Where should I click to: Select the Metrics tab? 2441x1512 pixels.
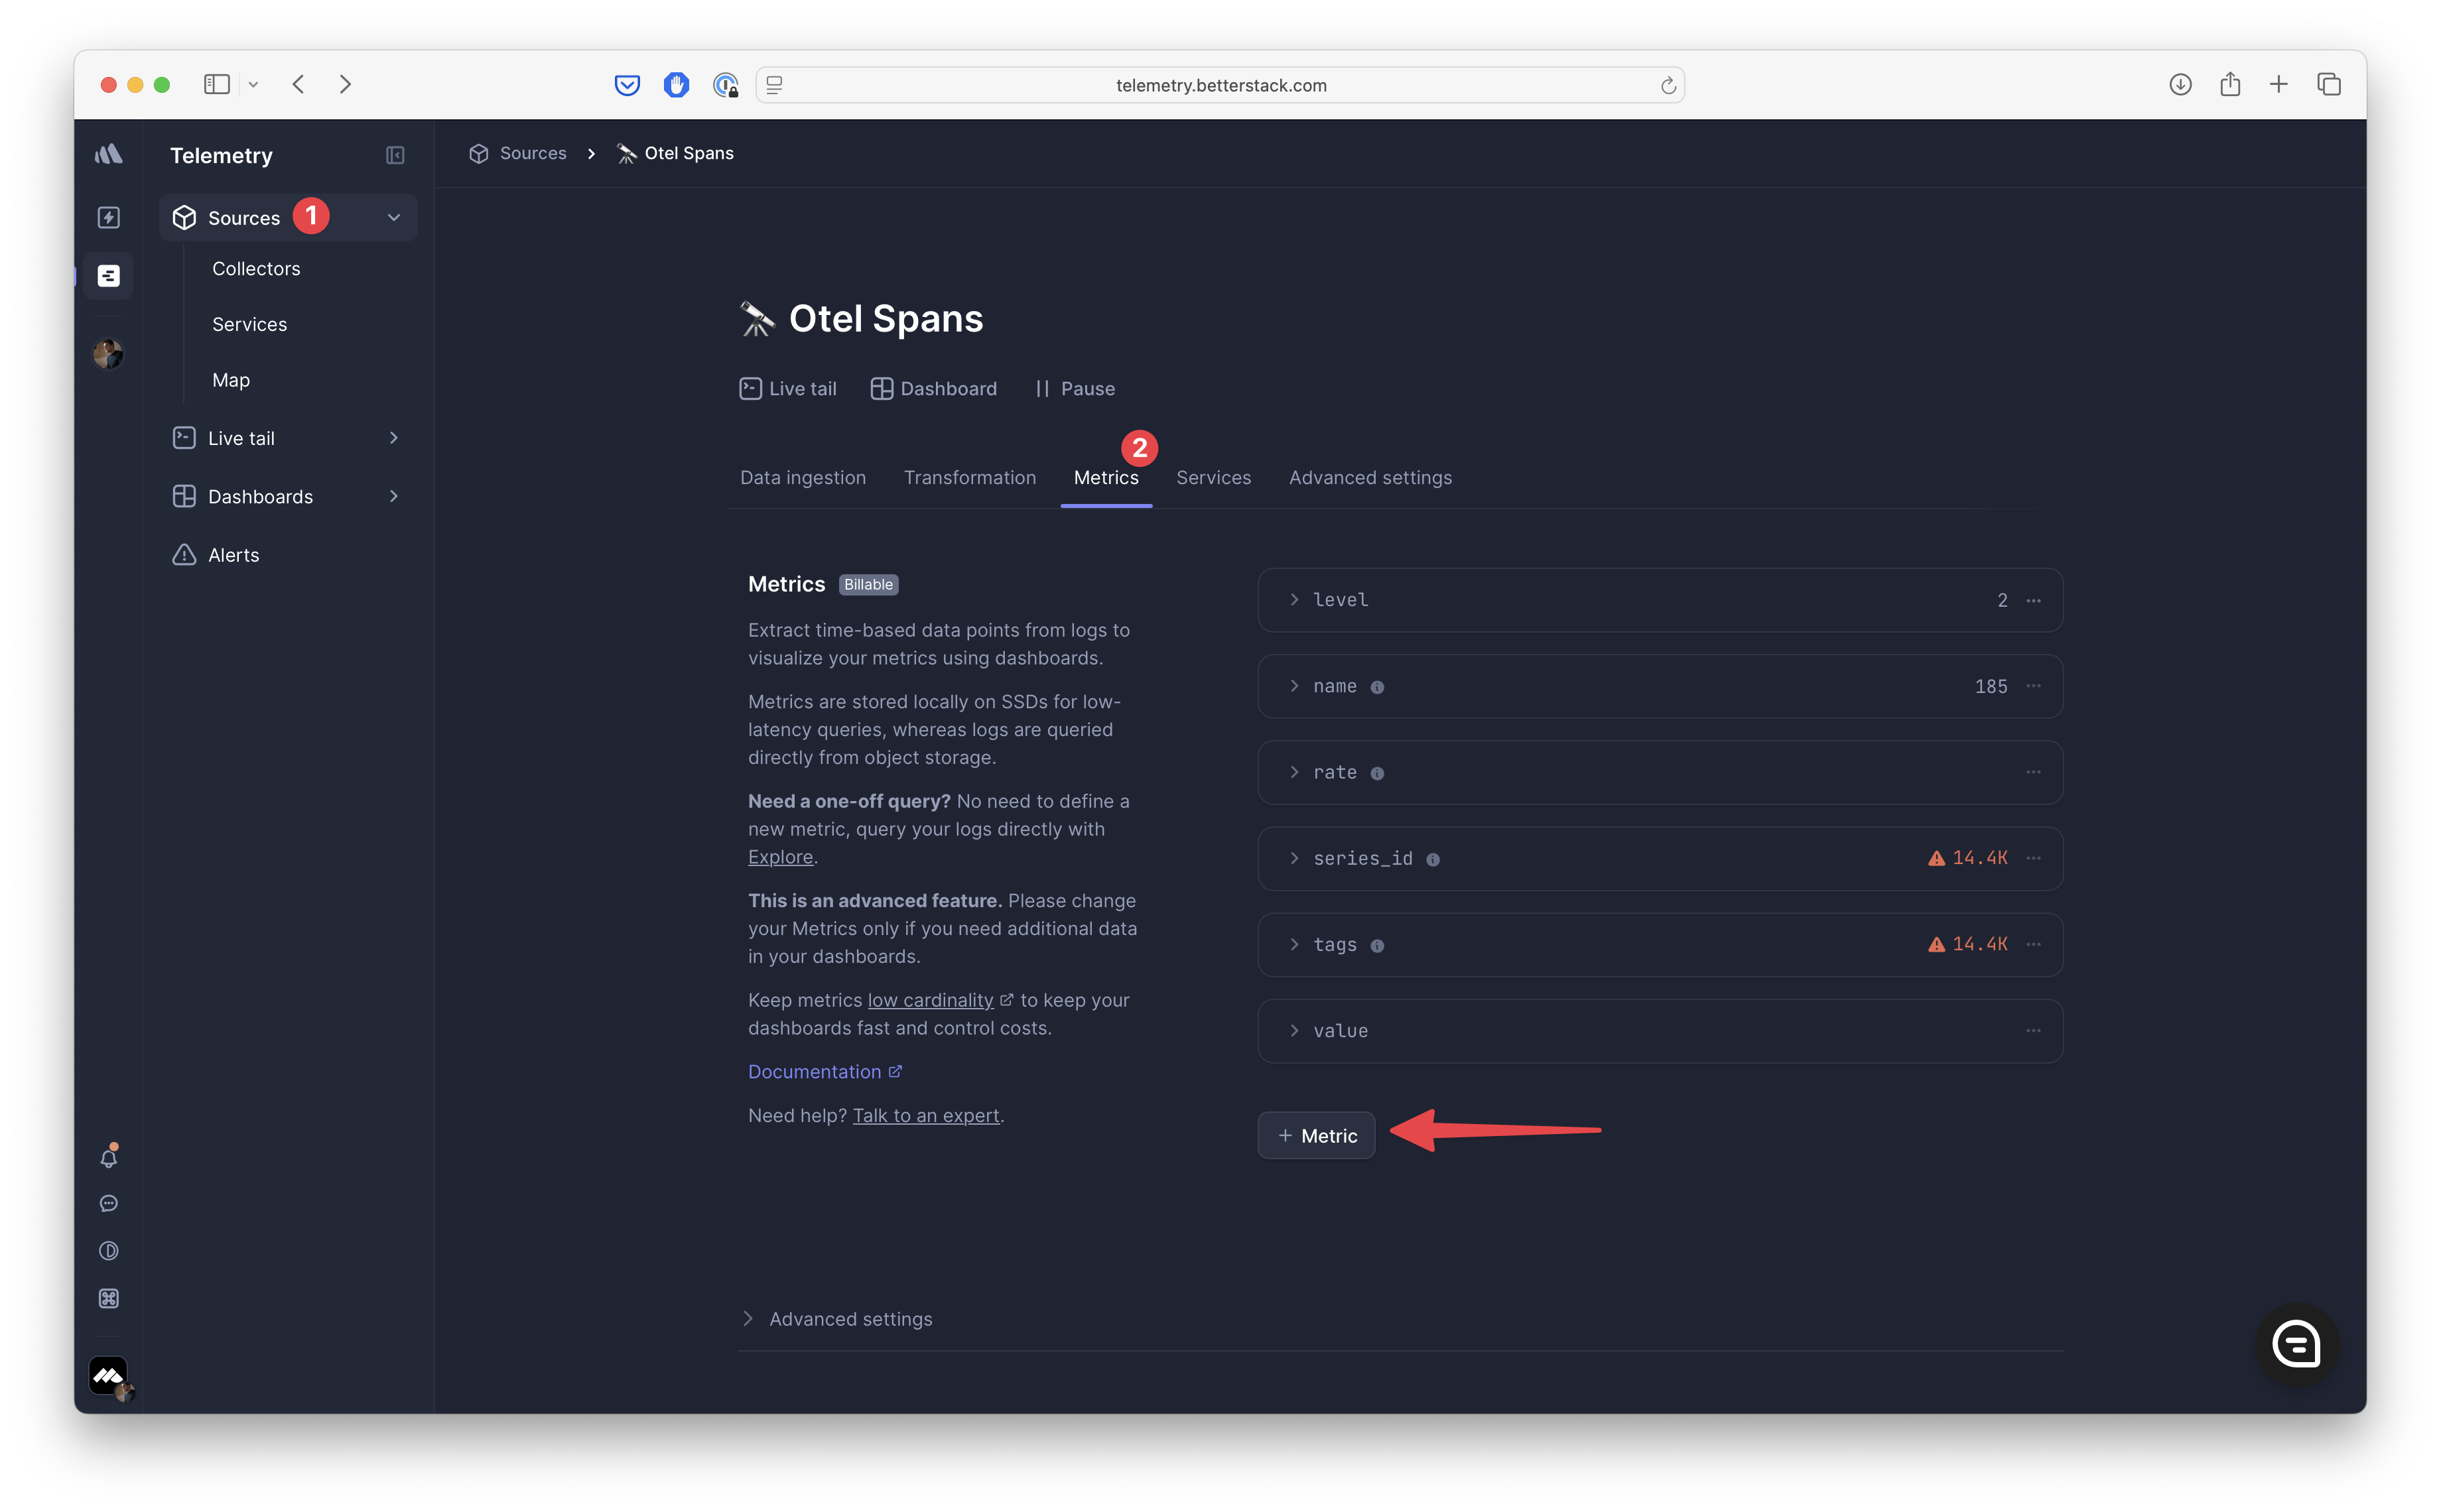pyautogui.click(x=1106, y=478)
